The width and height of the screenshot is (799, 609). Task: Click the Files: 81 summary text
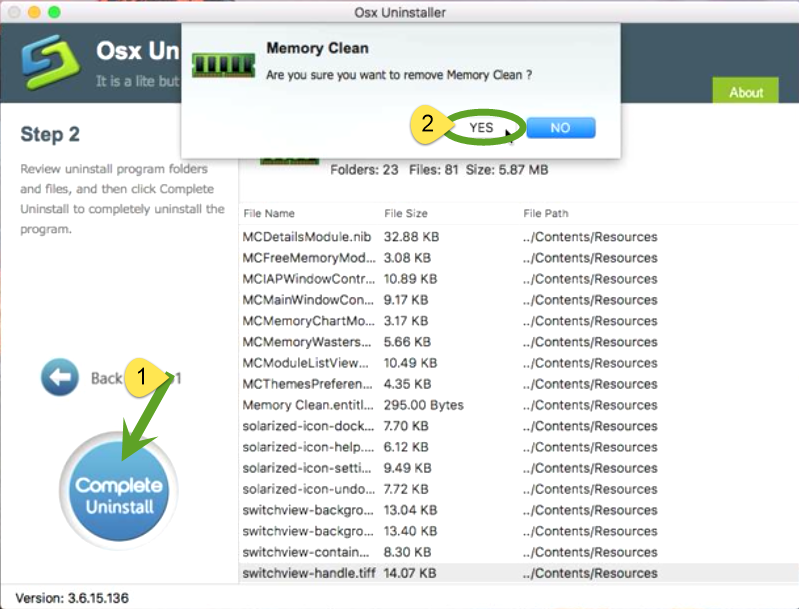pos(434,170)
